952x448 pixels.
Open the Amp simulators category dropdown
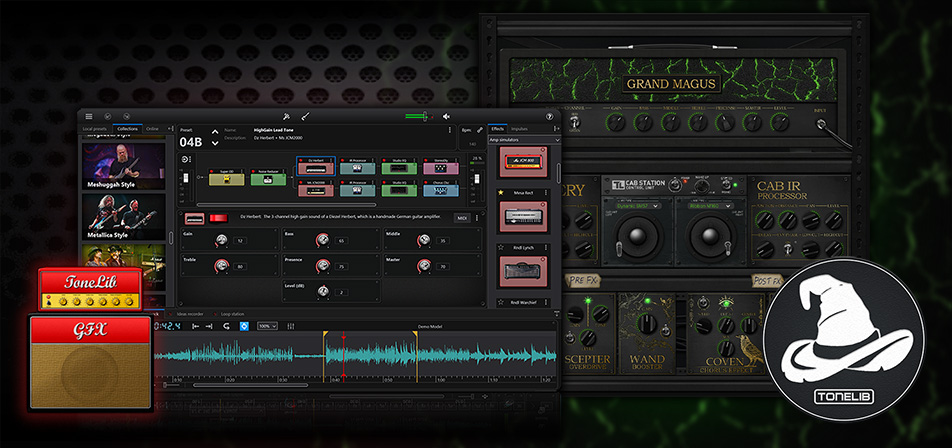524,140
